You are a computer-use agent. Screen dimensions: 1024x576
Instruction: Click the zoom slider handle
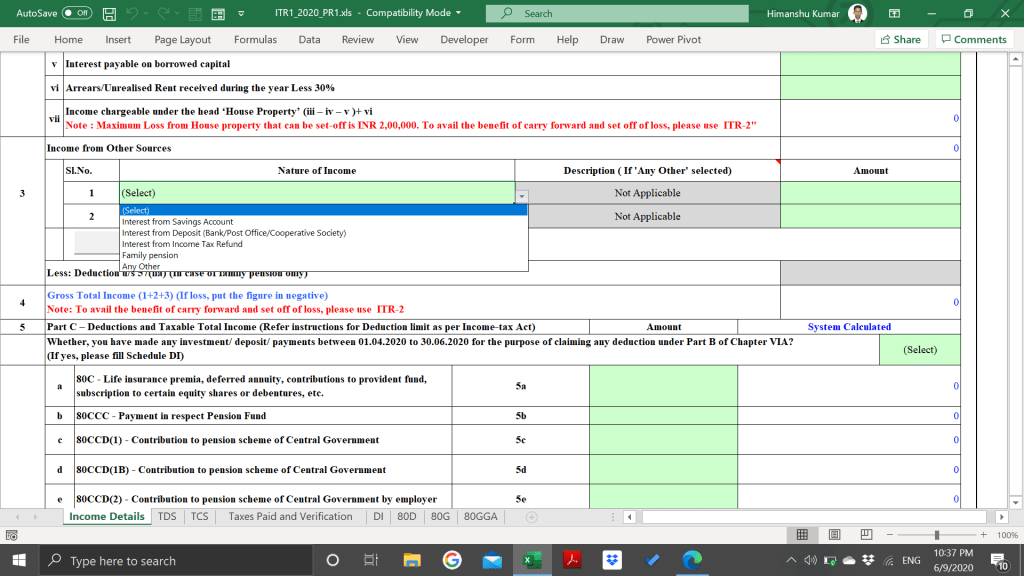coord(936,535)
